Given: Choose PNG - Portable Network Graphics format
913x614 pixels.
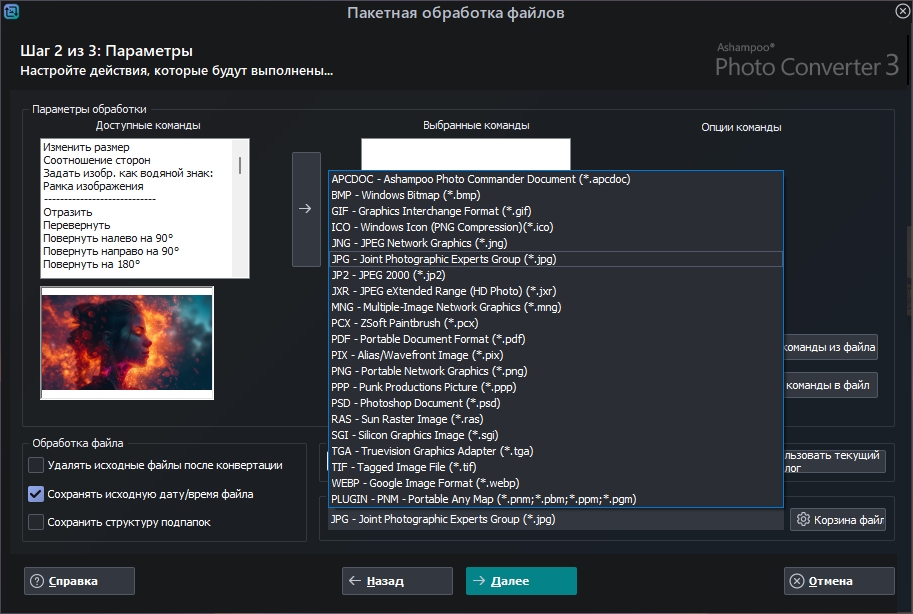Looking at the screenshot, I should point(429,371).
